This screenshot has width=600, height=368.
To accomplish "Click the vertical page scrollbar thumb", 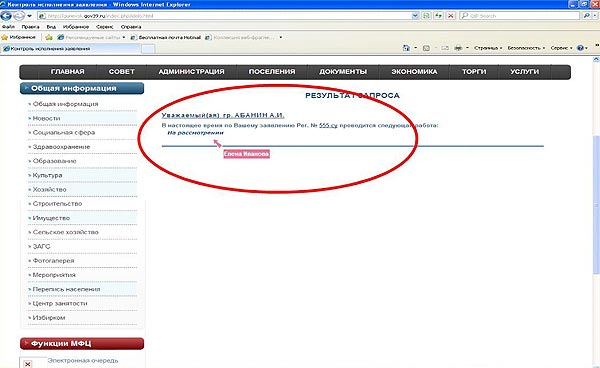I will coord(596,205).
